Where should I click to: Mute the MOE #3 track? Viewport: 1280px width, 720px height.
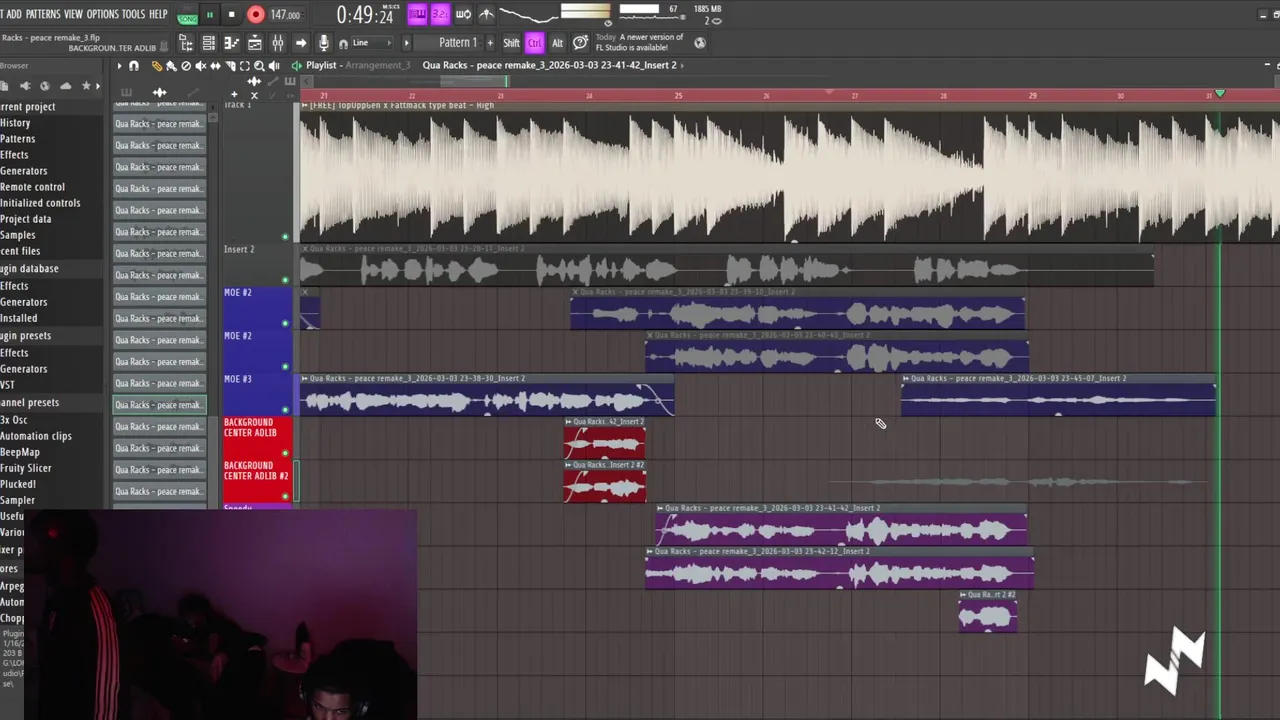pyautogui.click(x=285, y=410)
